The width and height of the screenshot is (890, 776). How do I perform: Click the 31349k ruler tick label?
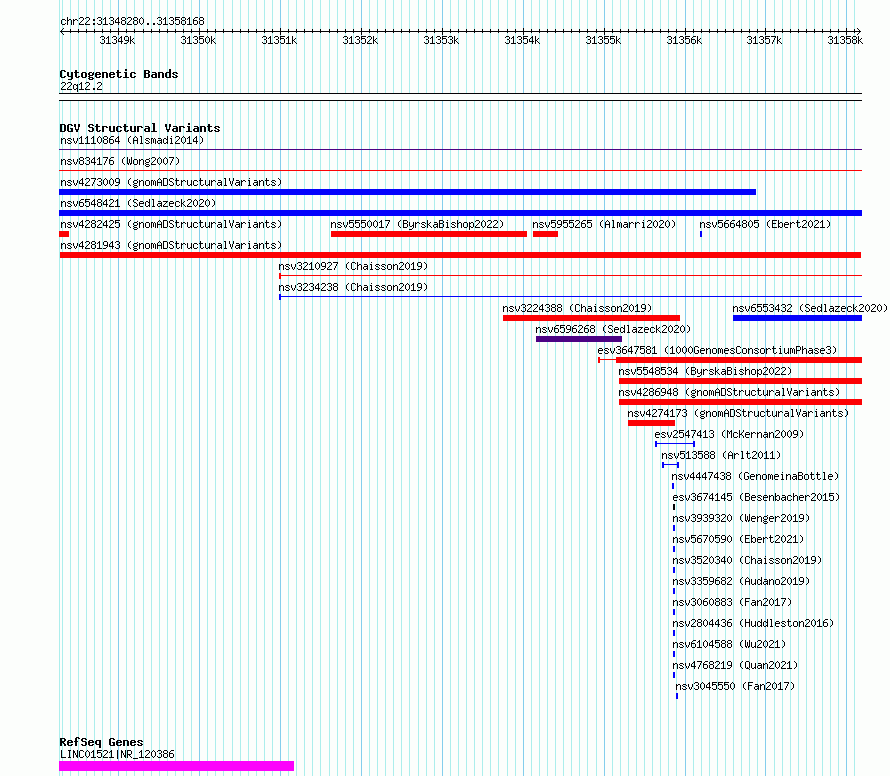pyautogui.click(x=117, y=40)
